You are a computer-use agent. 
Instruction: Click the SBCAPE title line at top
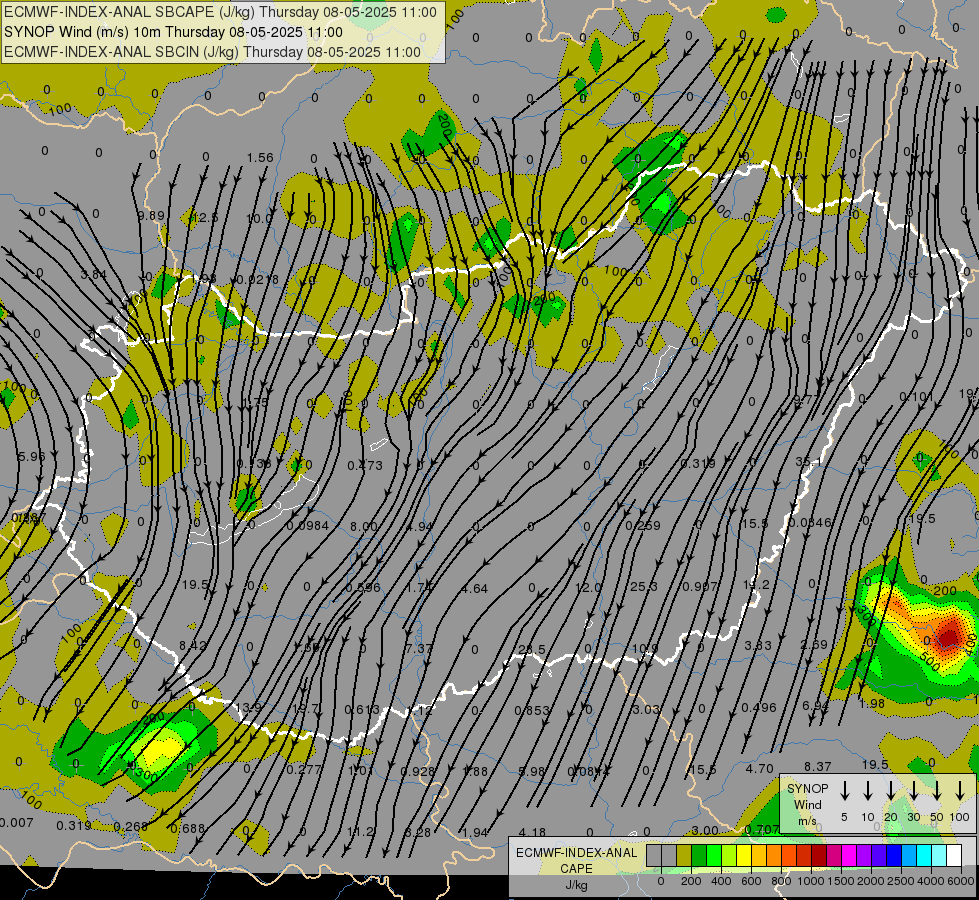click(x=220, y=12)
